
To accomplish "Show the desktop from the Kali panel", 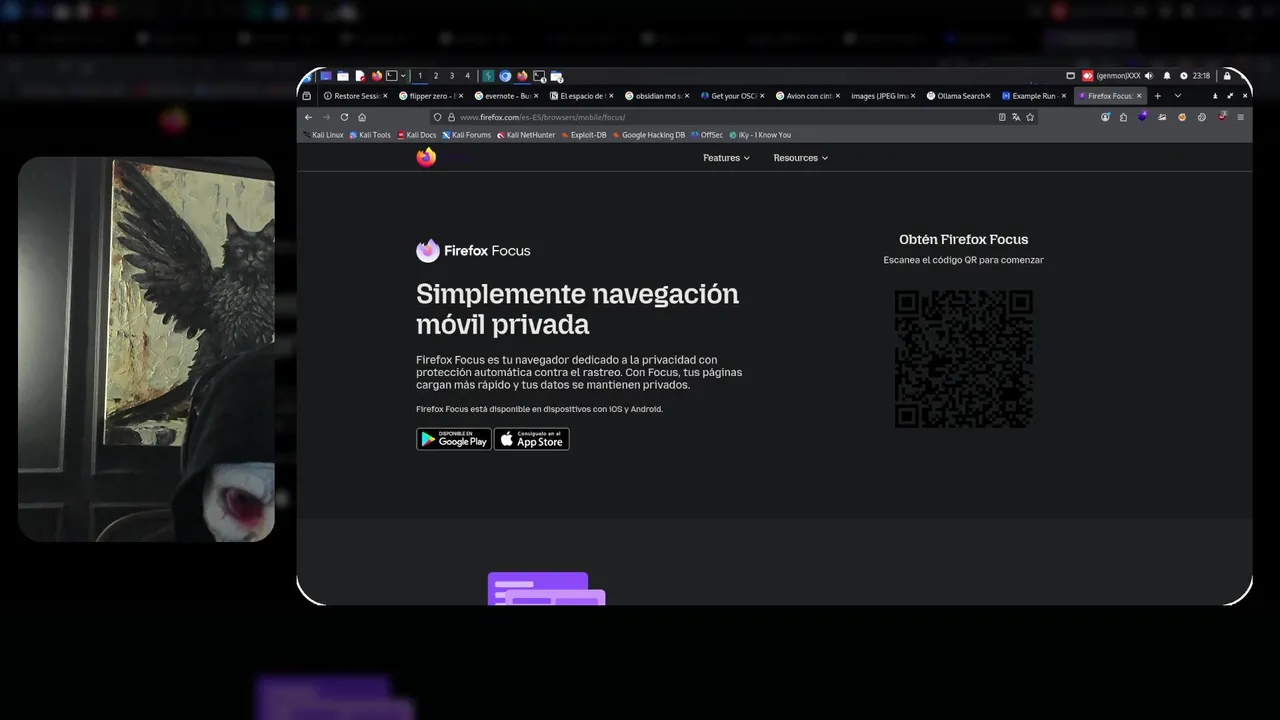I will click(326, 76).
